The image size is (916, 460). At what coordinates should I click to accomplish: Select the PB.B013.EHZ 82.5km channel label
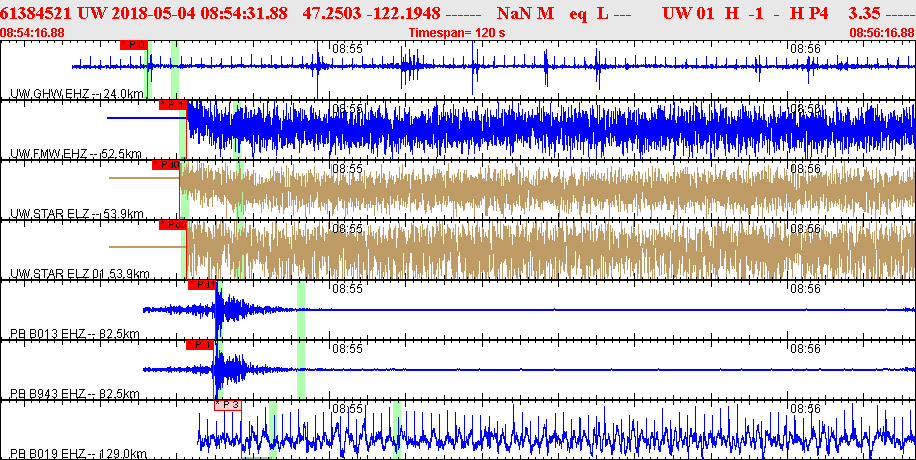click(73, 334)
